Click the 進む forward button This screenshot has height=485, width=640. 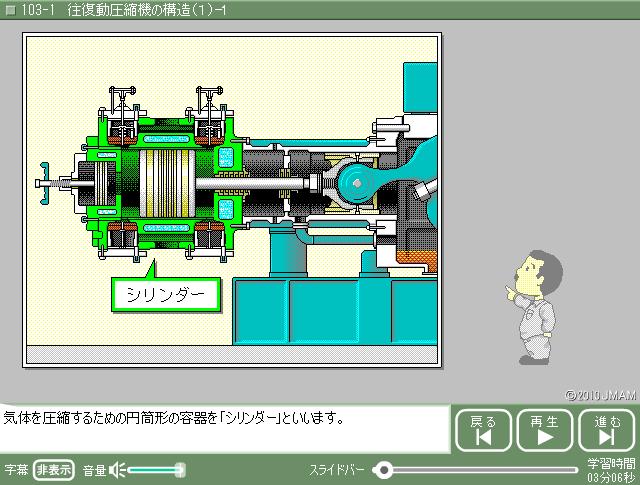(x=607, y=430)
